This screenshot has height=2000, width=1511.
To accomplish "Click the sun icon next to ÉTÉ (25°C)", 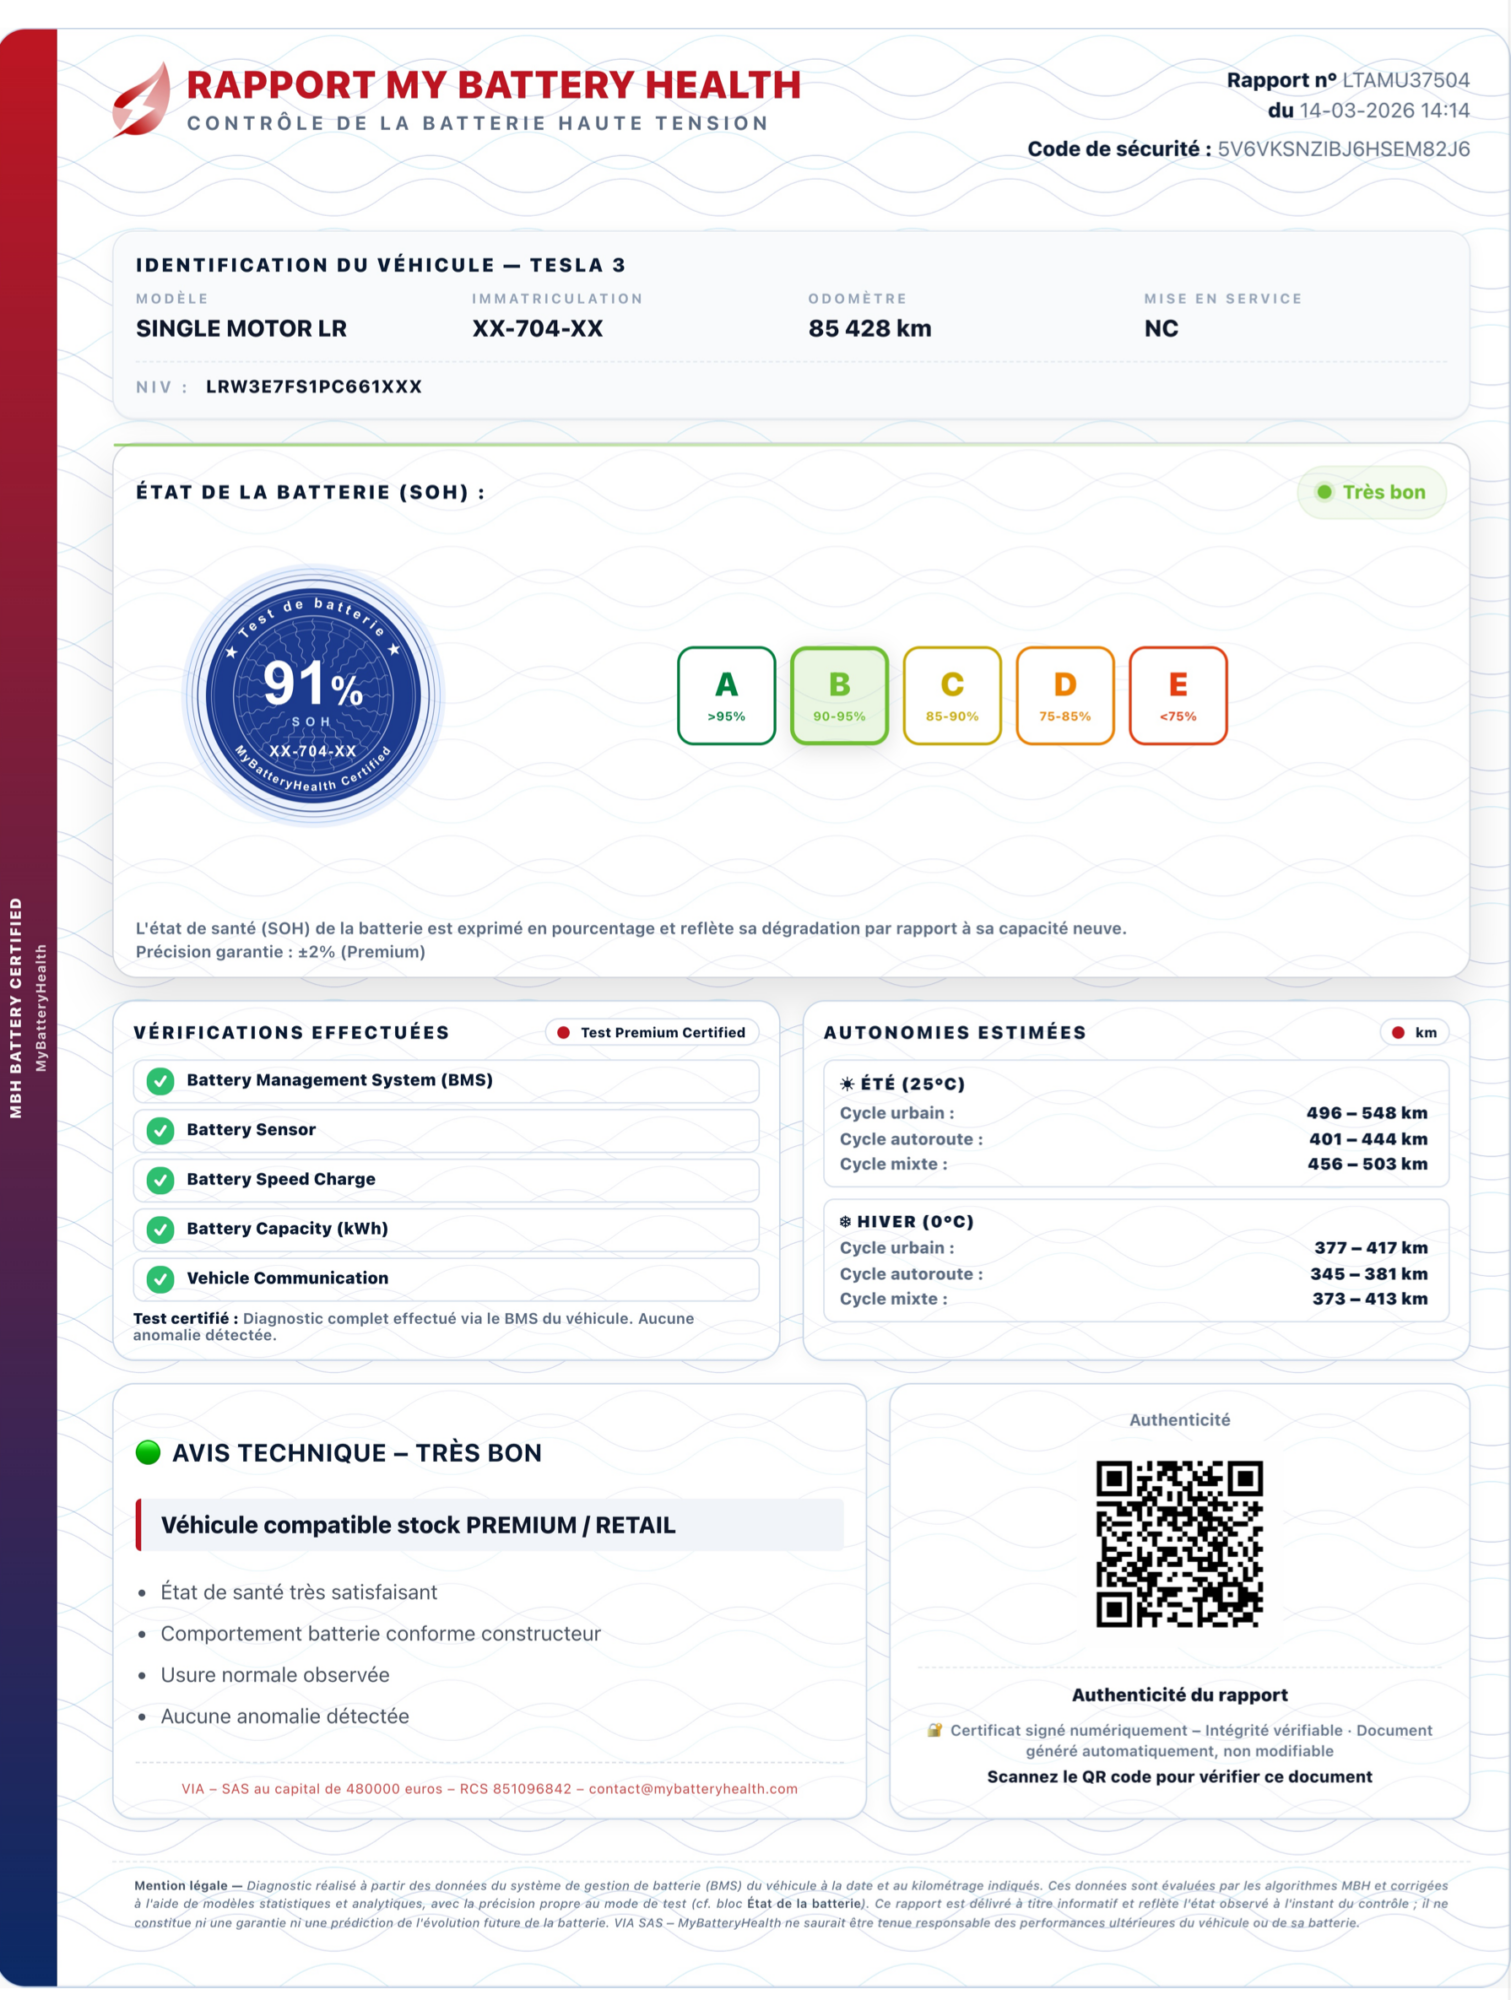I will pos(847,1084).
